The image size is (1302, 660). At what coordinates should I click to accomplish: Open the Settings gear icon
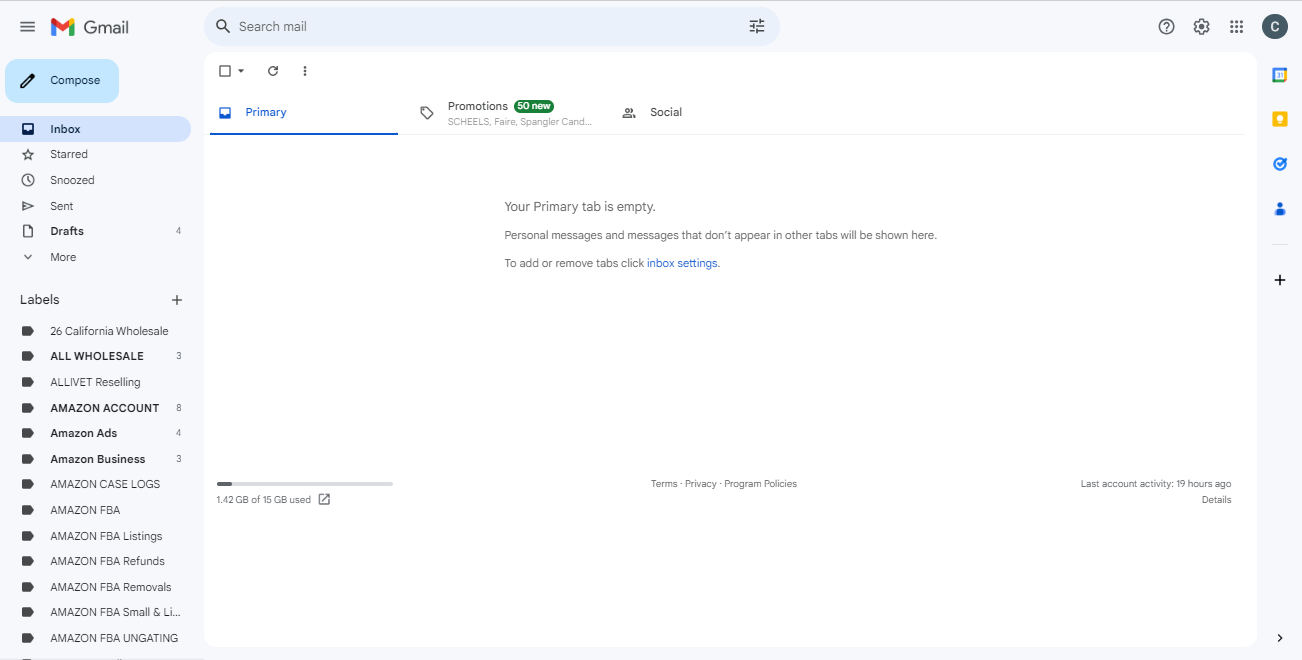pyautogui.click(x=1201, y=27)
